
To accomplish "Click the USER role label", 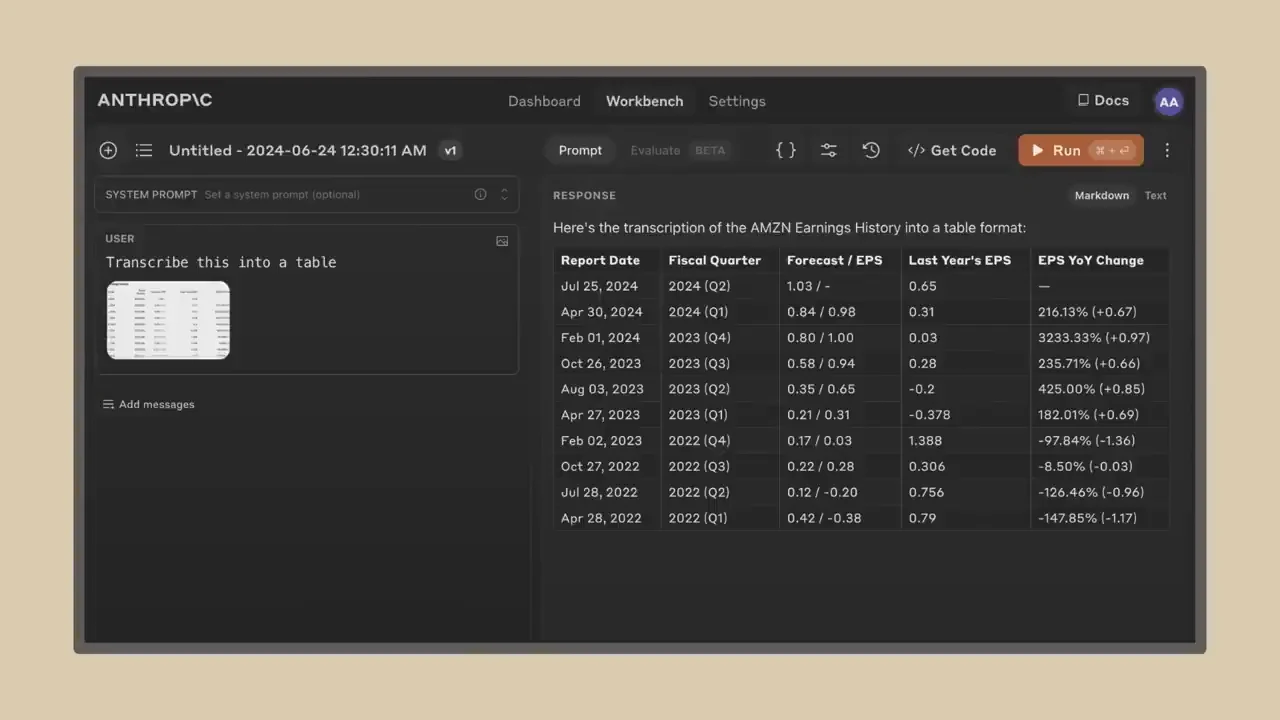I will 119,238.
